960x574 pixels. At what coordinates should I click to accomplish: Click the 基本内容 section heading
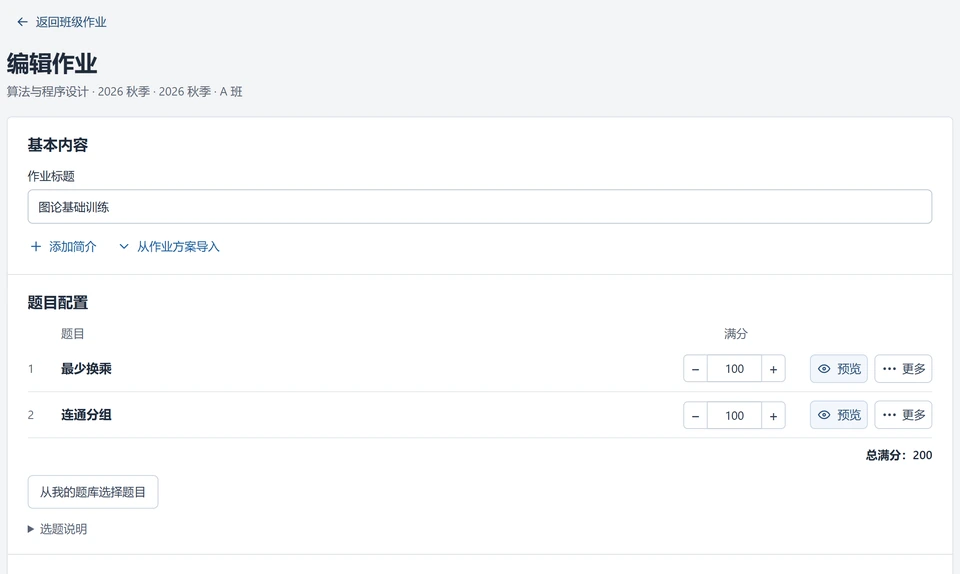point(58,145)
